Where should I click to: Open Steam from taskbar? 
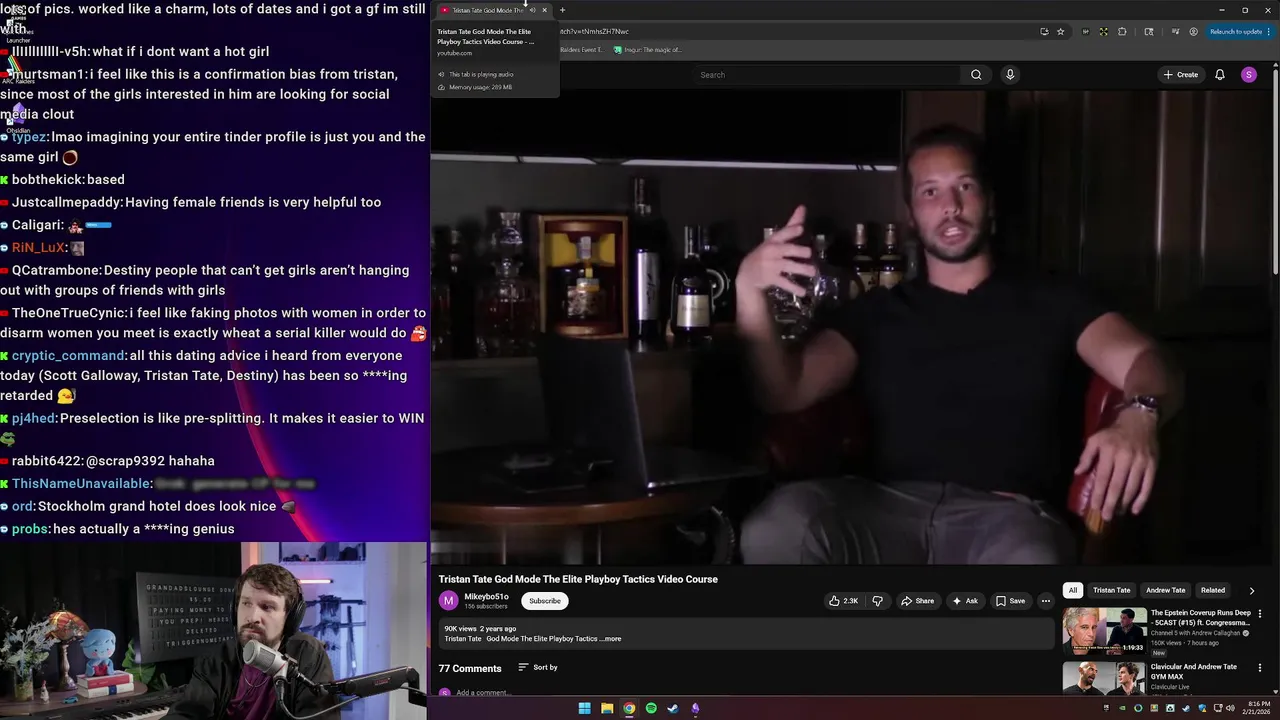pyautogui.click(x=673, y=708)
